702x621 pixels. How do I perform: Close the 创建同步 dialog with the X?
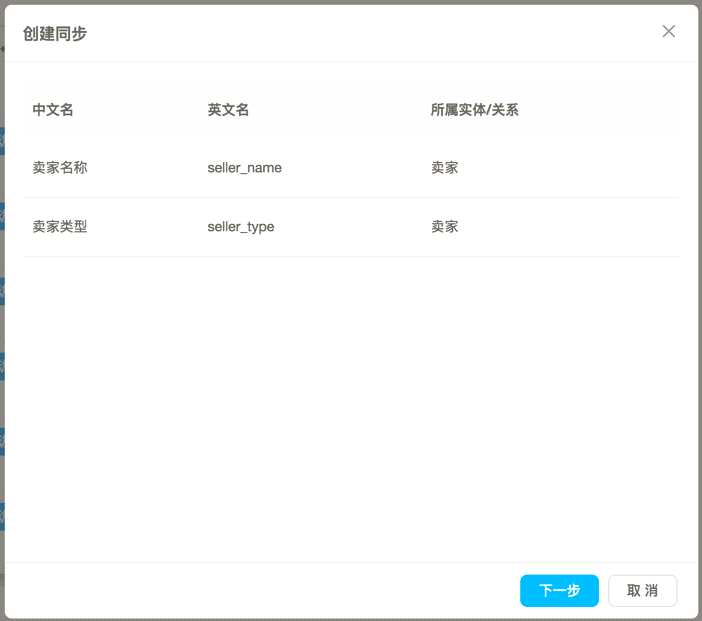(x=668, y=31)
